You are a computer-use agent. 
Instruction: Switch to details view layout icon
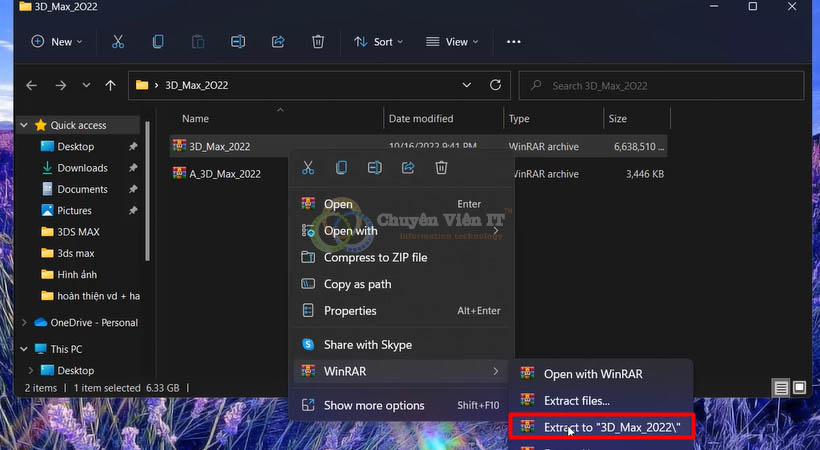click(x=781, y=387)
